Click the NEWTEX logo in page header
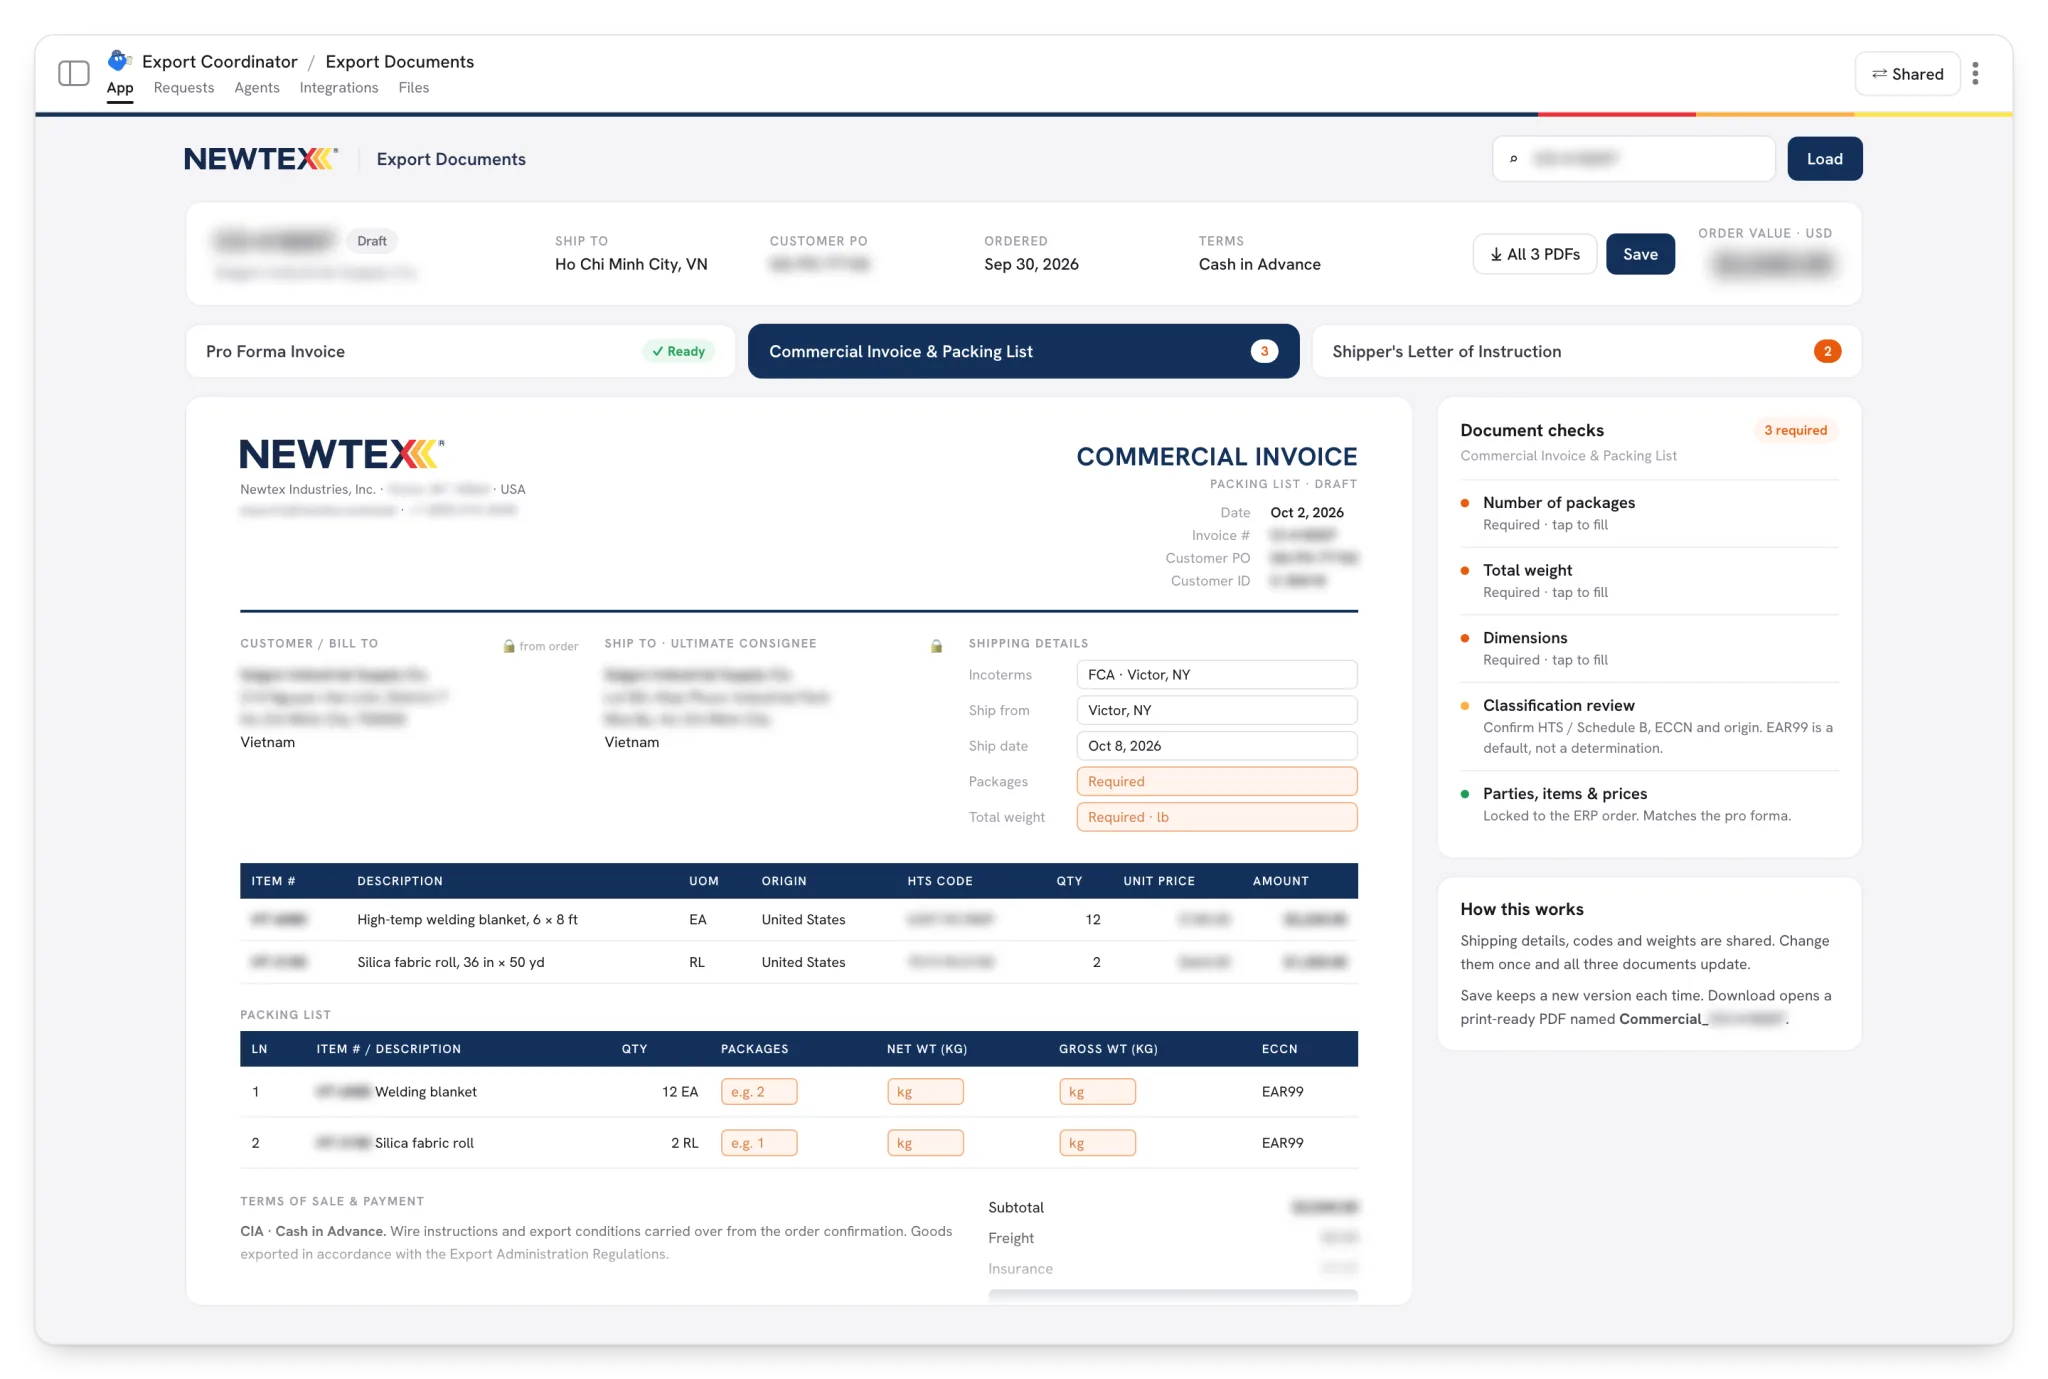The height and width of the screenshot is (1379, 2048). click(261, 159)
